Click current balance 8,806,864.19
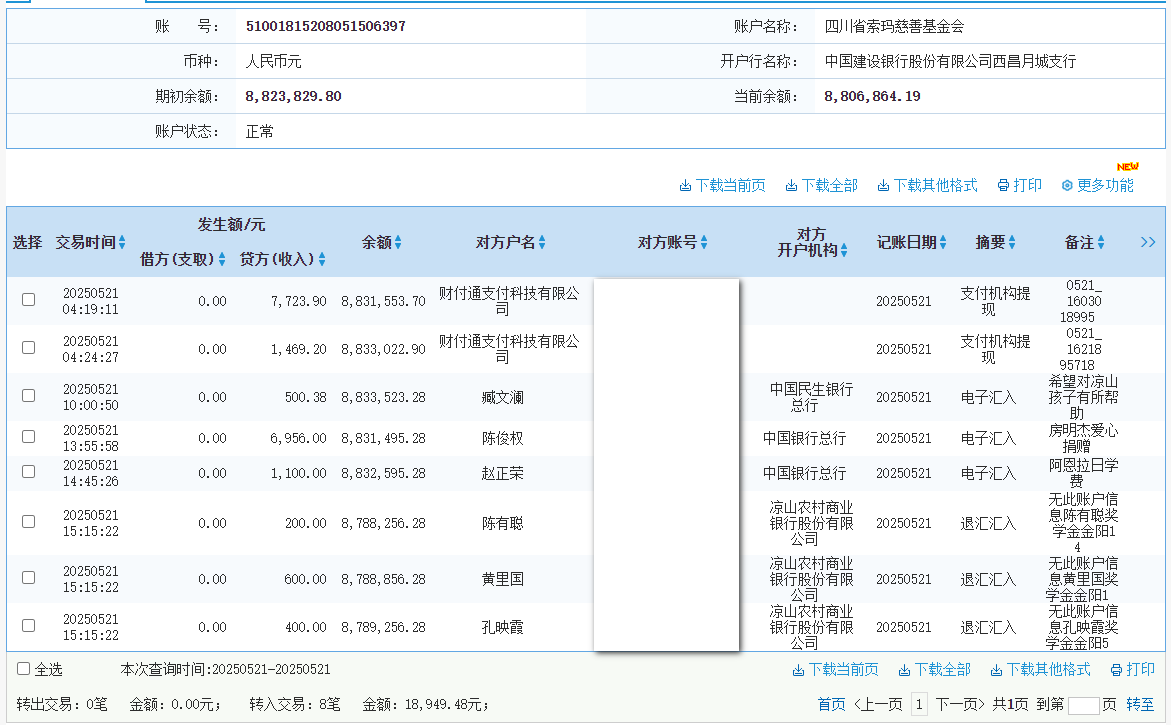 872,96
